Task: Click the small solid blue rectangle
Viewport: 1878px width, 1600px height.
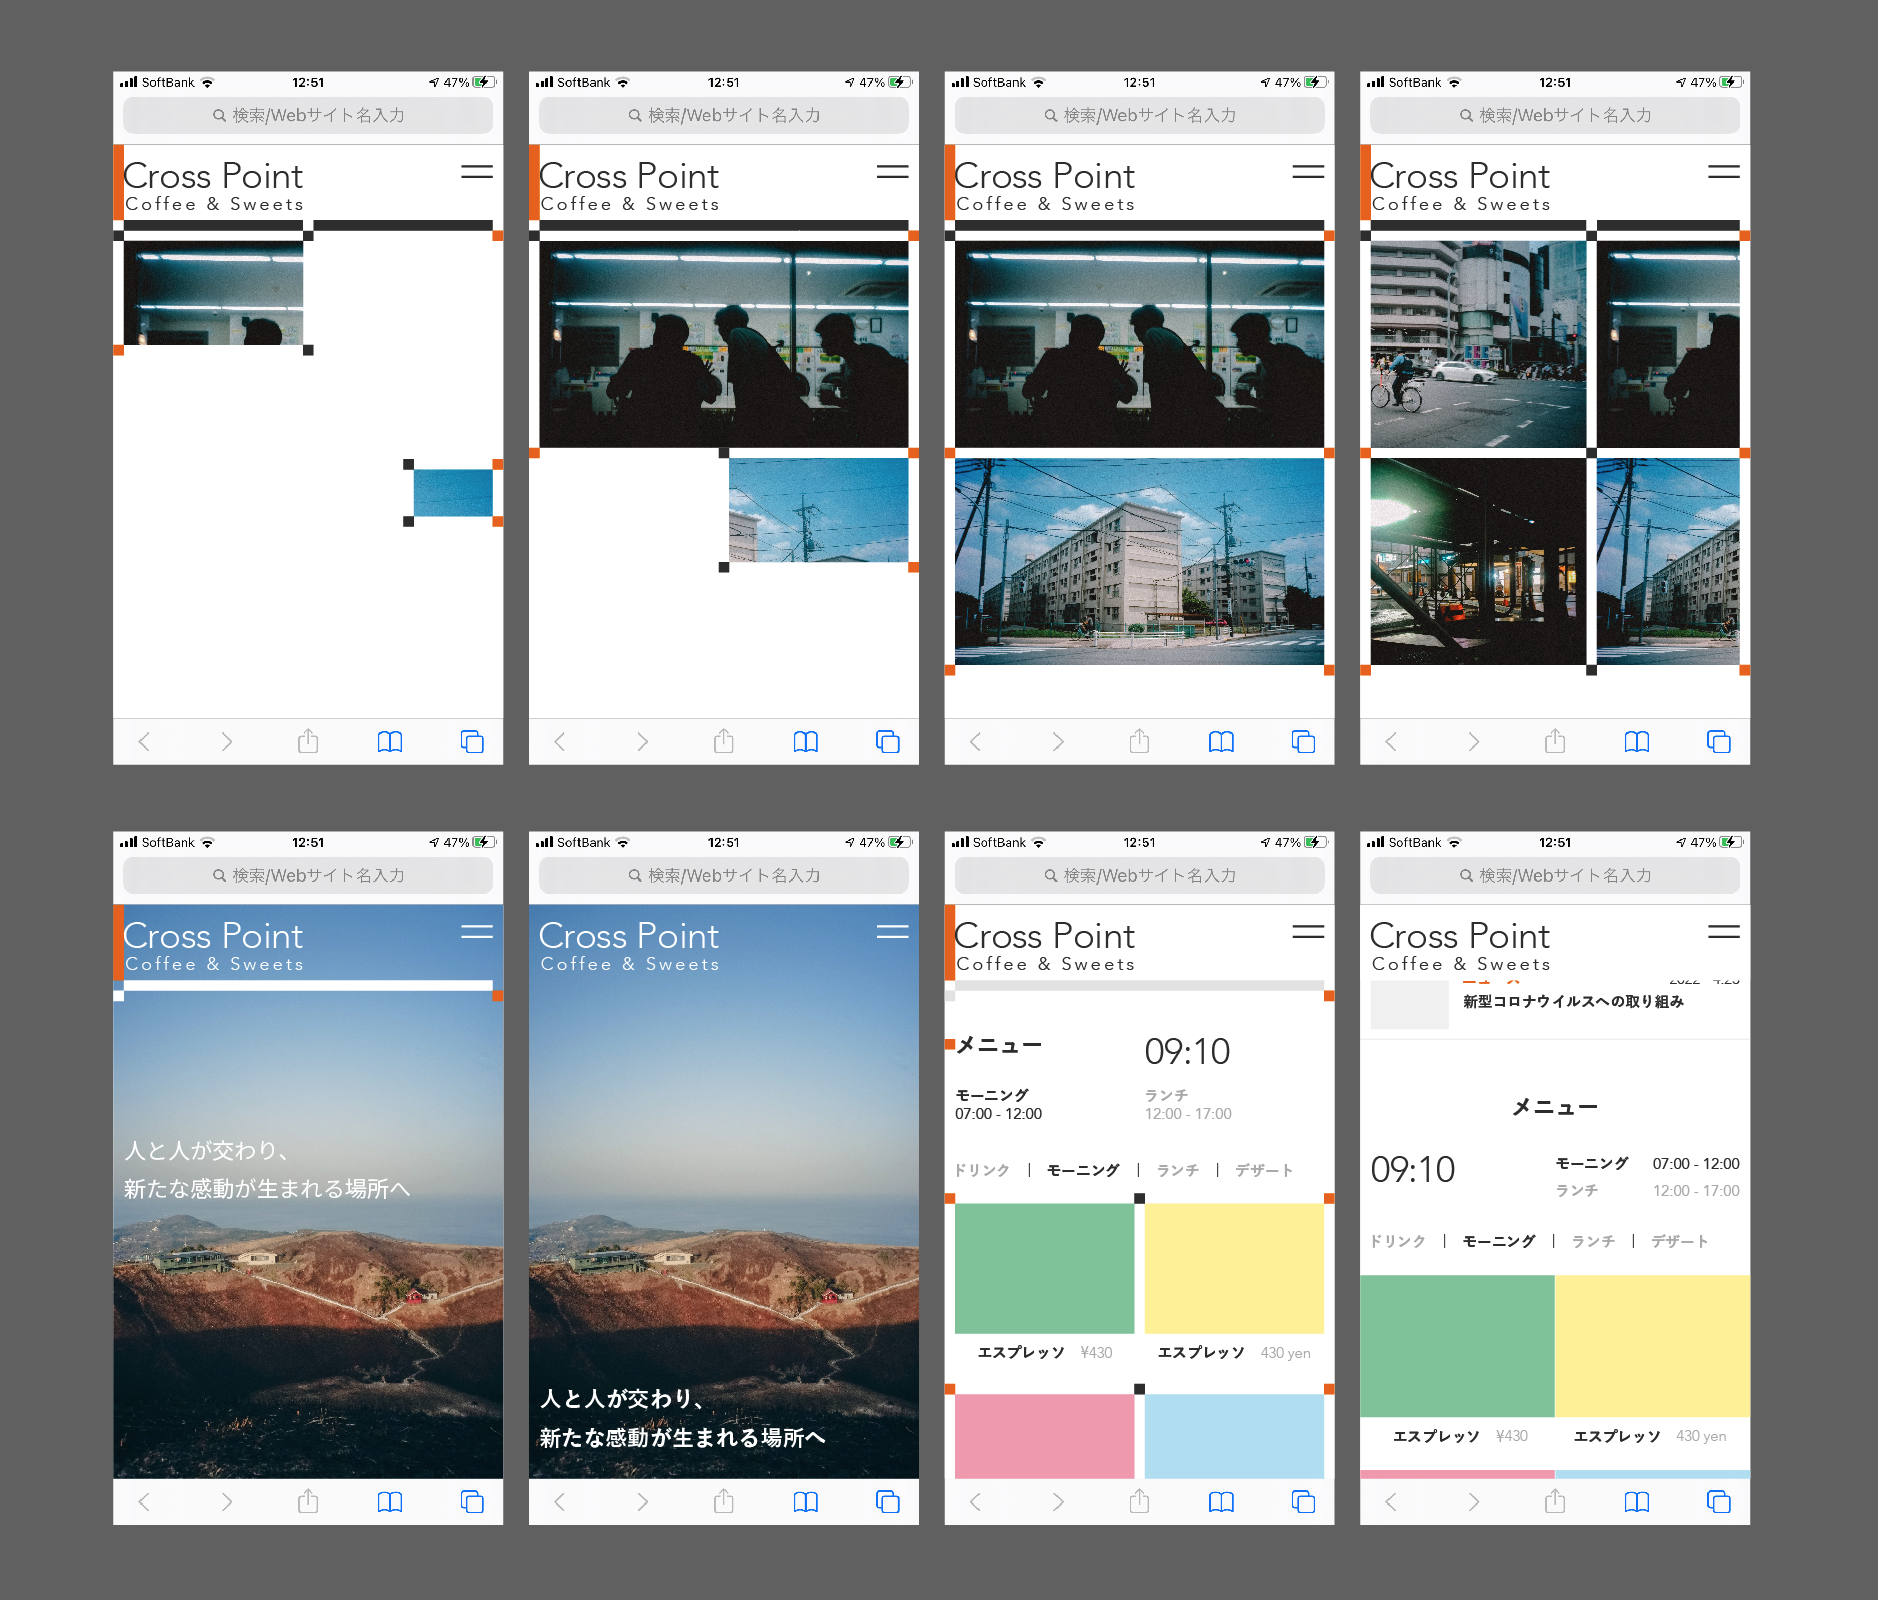Action: click(453, 493)
